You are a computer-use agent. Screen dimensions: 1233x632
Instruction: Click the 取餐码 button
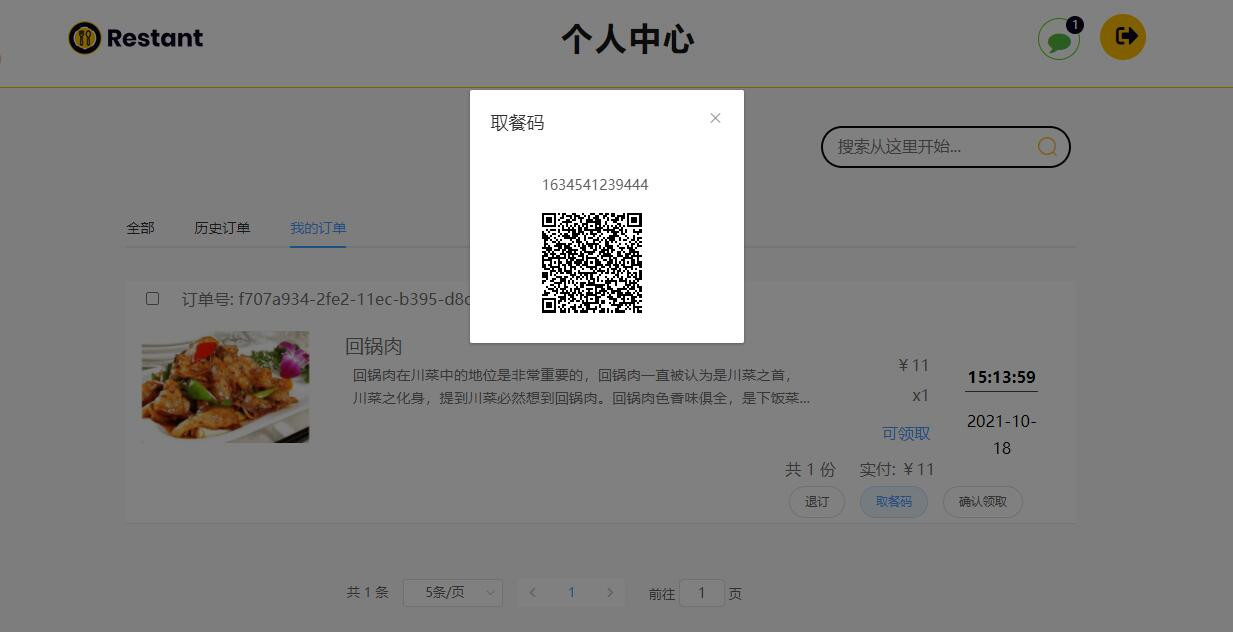pyautogui.click(x=894, y=502)
